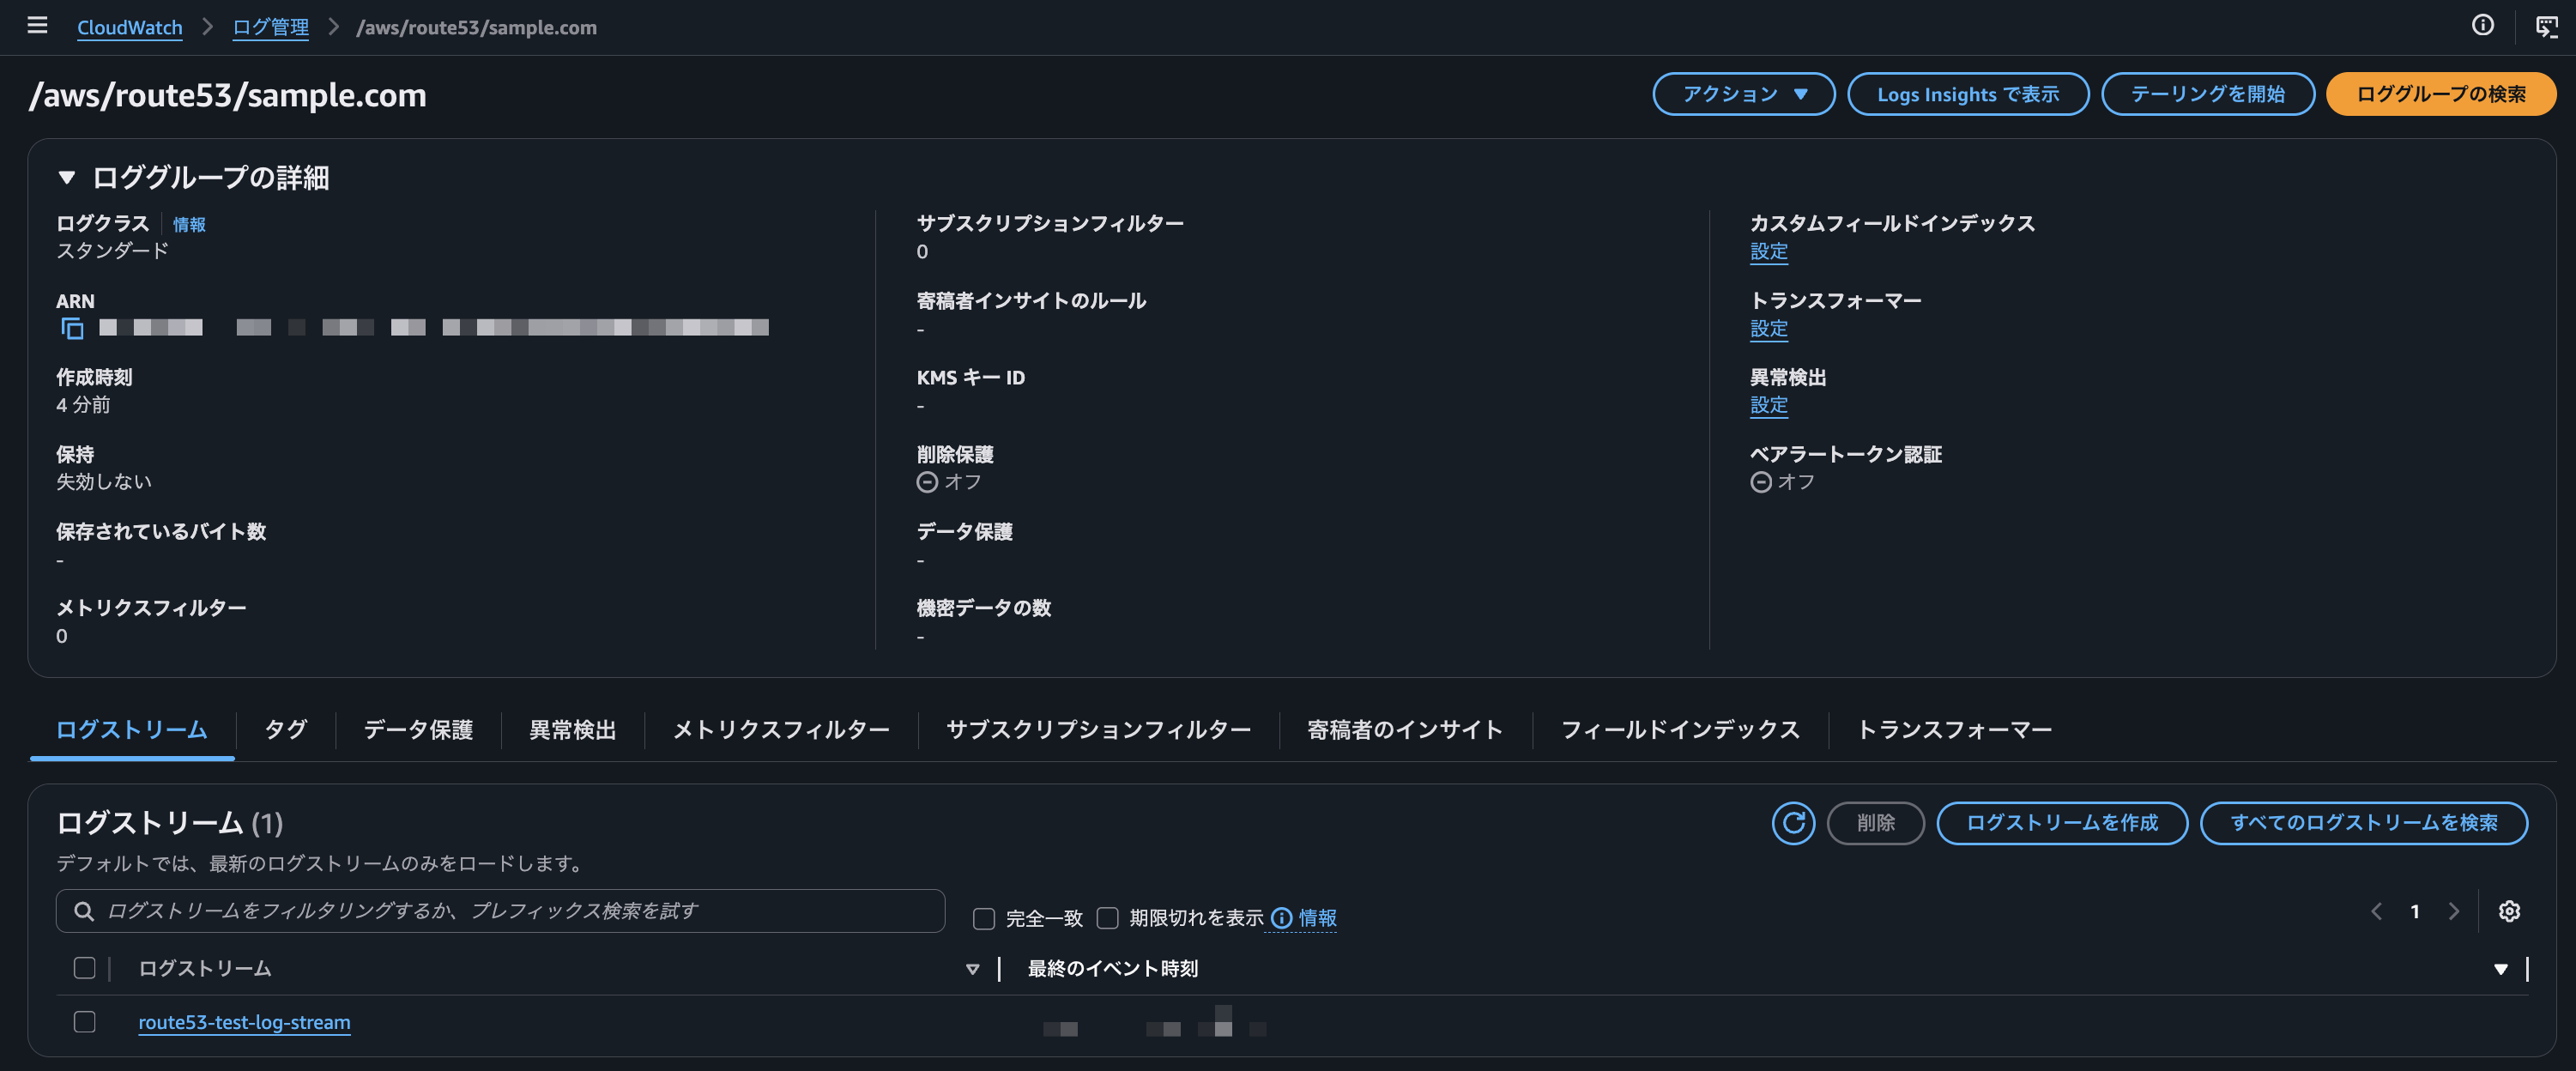The image size is (2576, 1071).
Task: Open the log streams settings gear
Action: click(x=2510, y=911)
